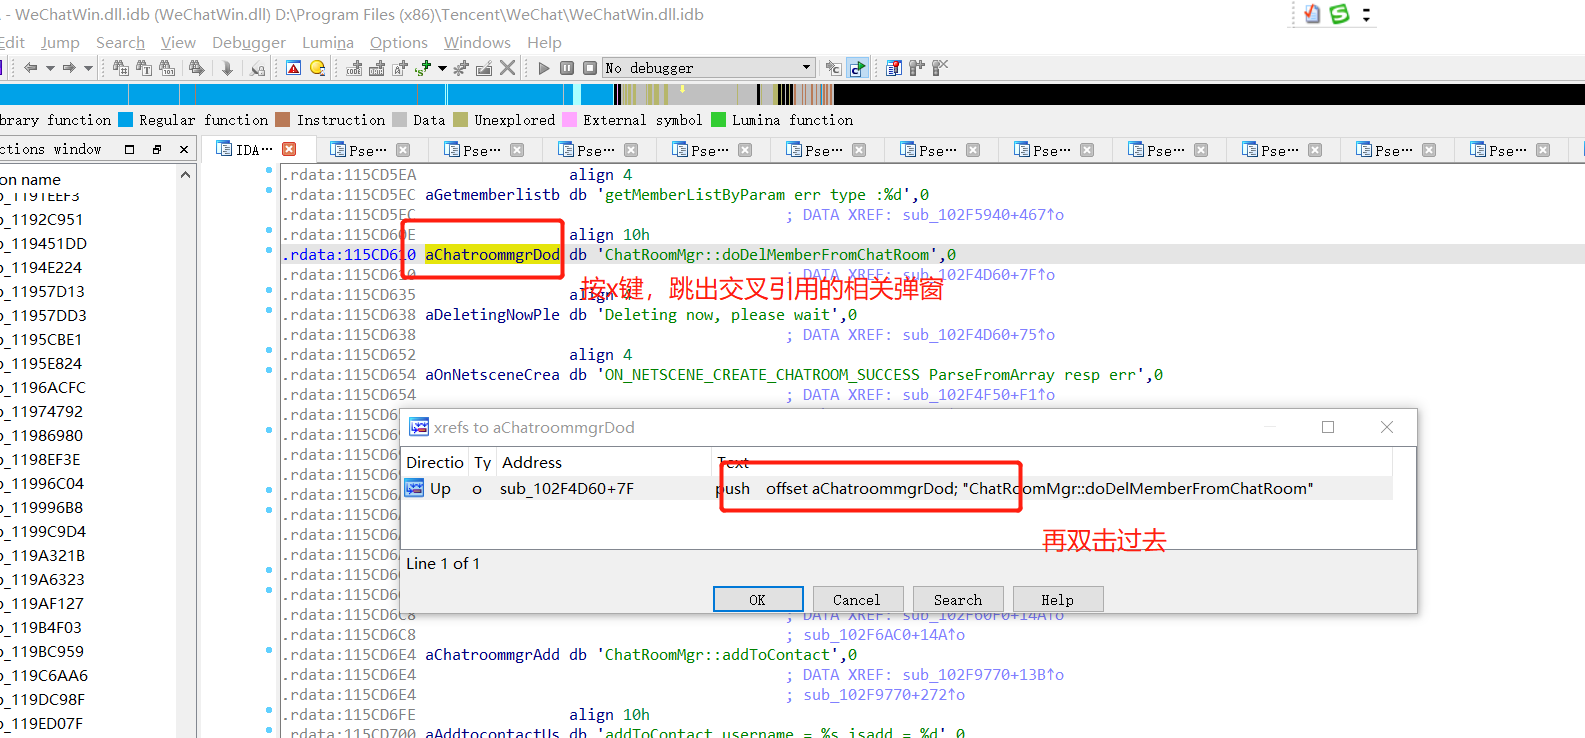Click the Lumina function legend color swatch
This screenshot has width=1585, height=738.
pyautogui.click(x=718, y=120)
